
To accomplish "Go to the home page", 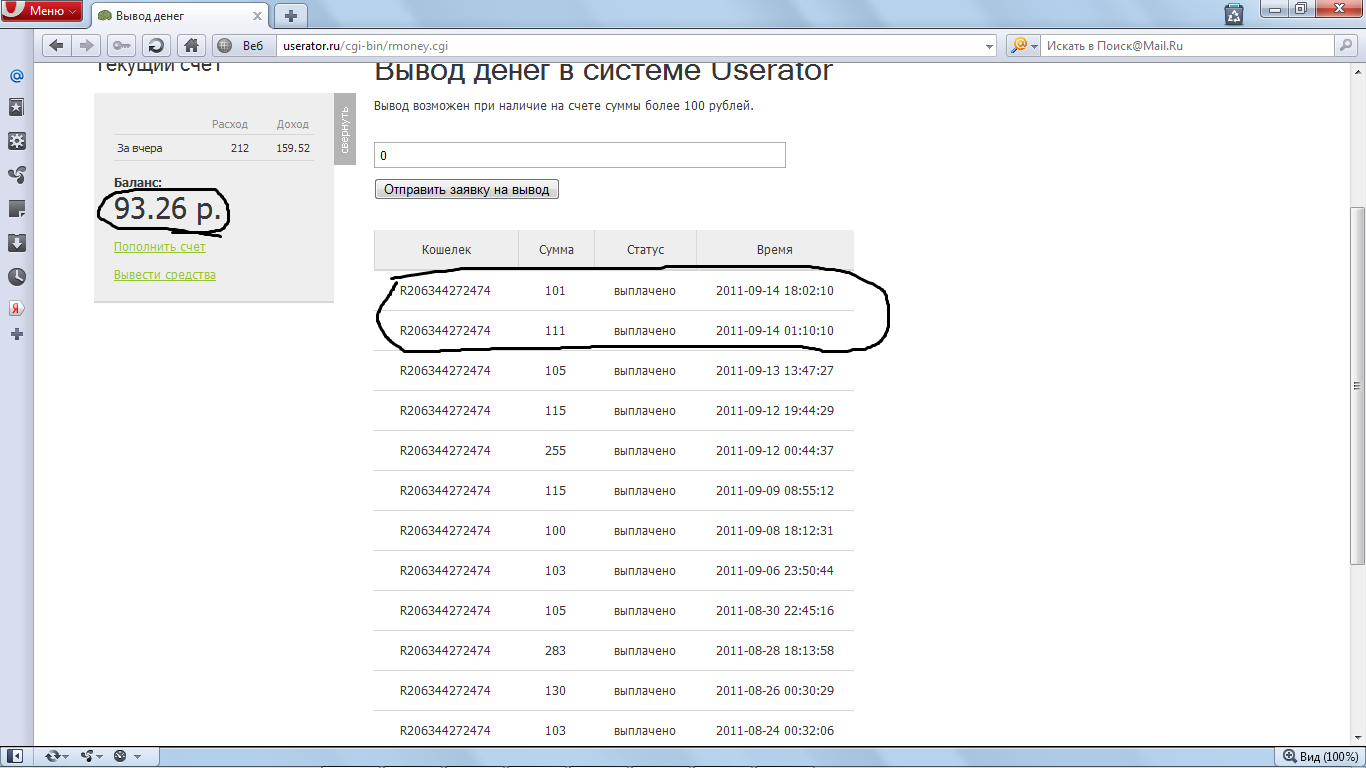I will (x=191, y=45).
